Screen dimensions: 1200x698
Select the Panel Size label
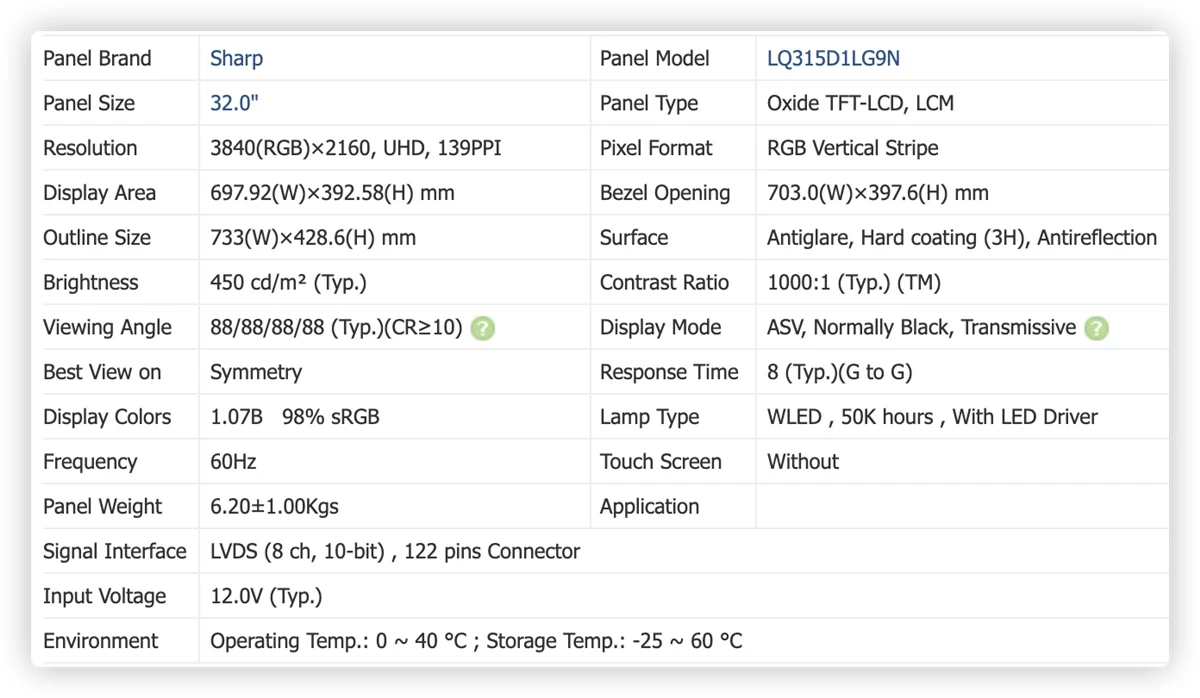(89, 103)
